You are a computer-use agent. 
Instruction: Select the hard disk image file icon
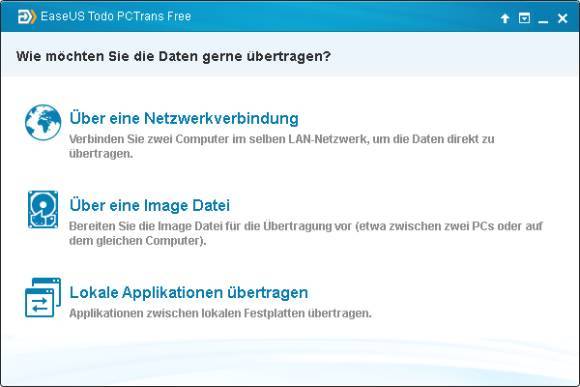43,209
